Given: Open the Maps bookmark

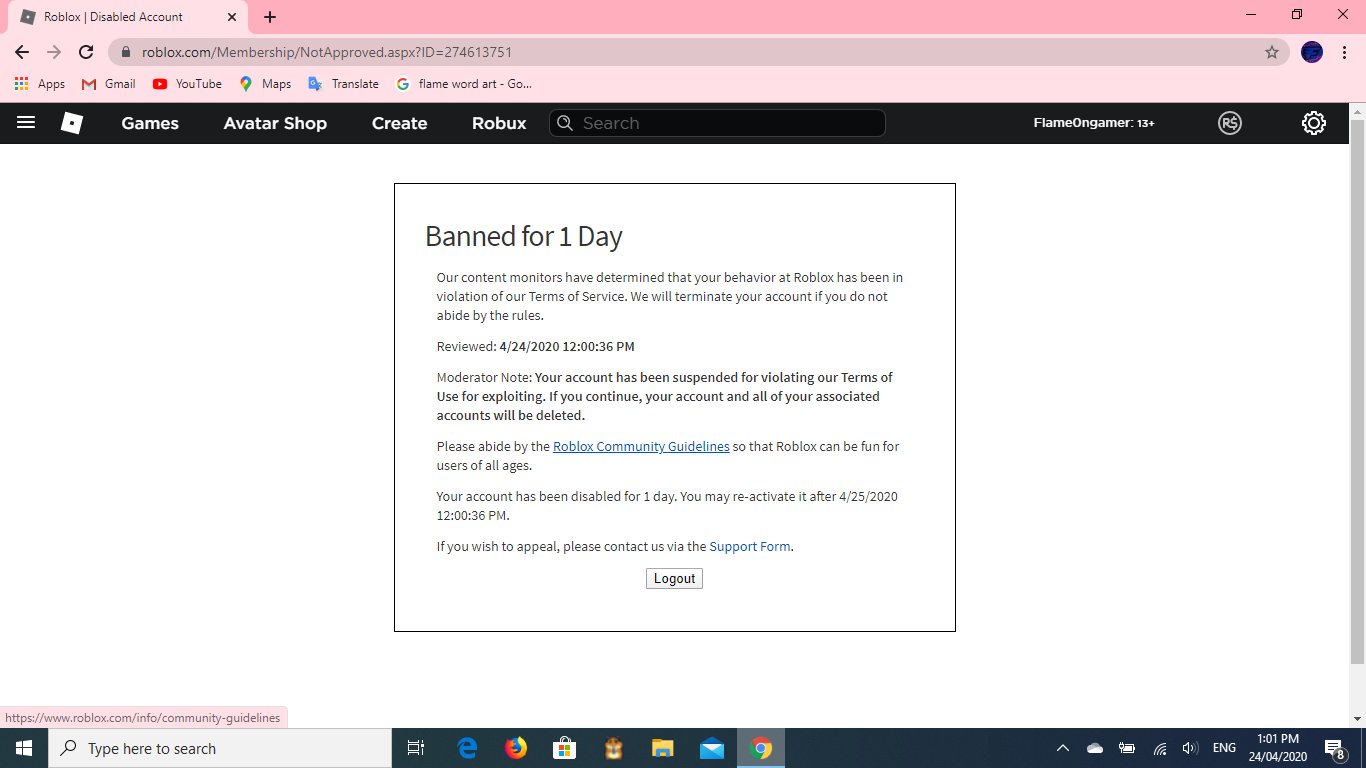Looking at the screenshot, I should (x=265, y=84).
